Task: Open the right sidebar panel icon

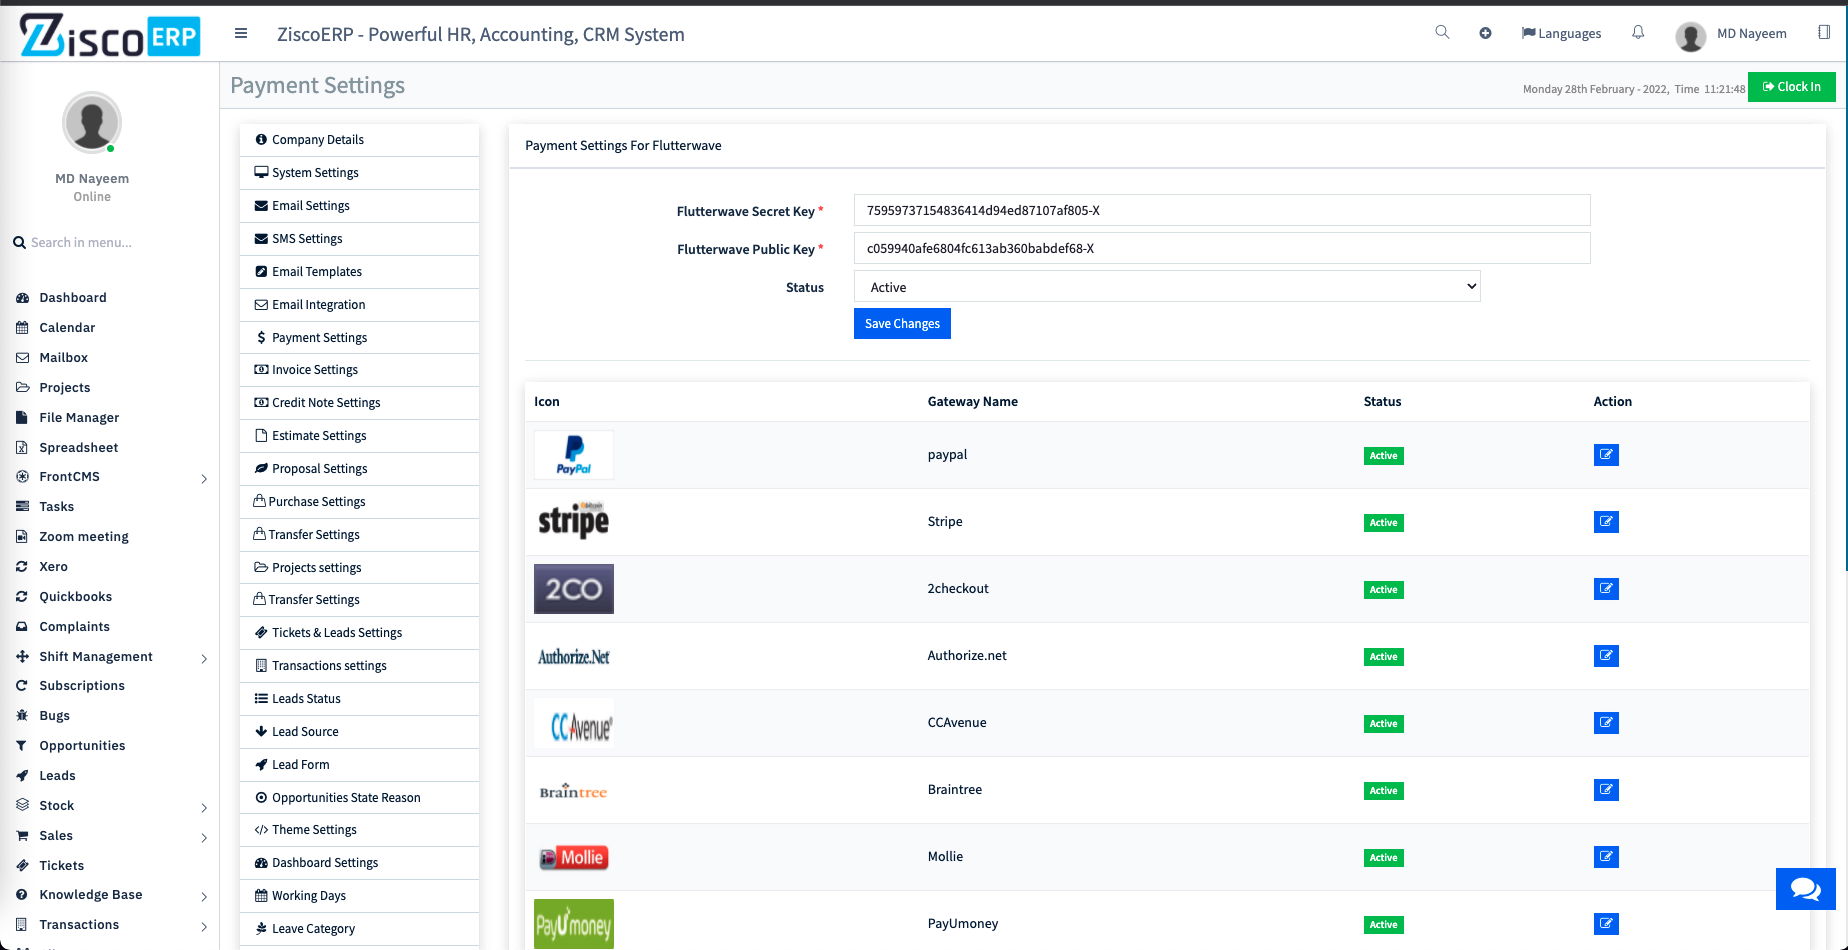Action: pos(1824,32)
